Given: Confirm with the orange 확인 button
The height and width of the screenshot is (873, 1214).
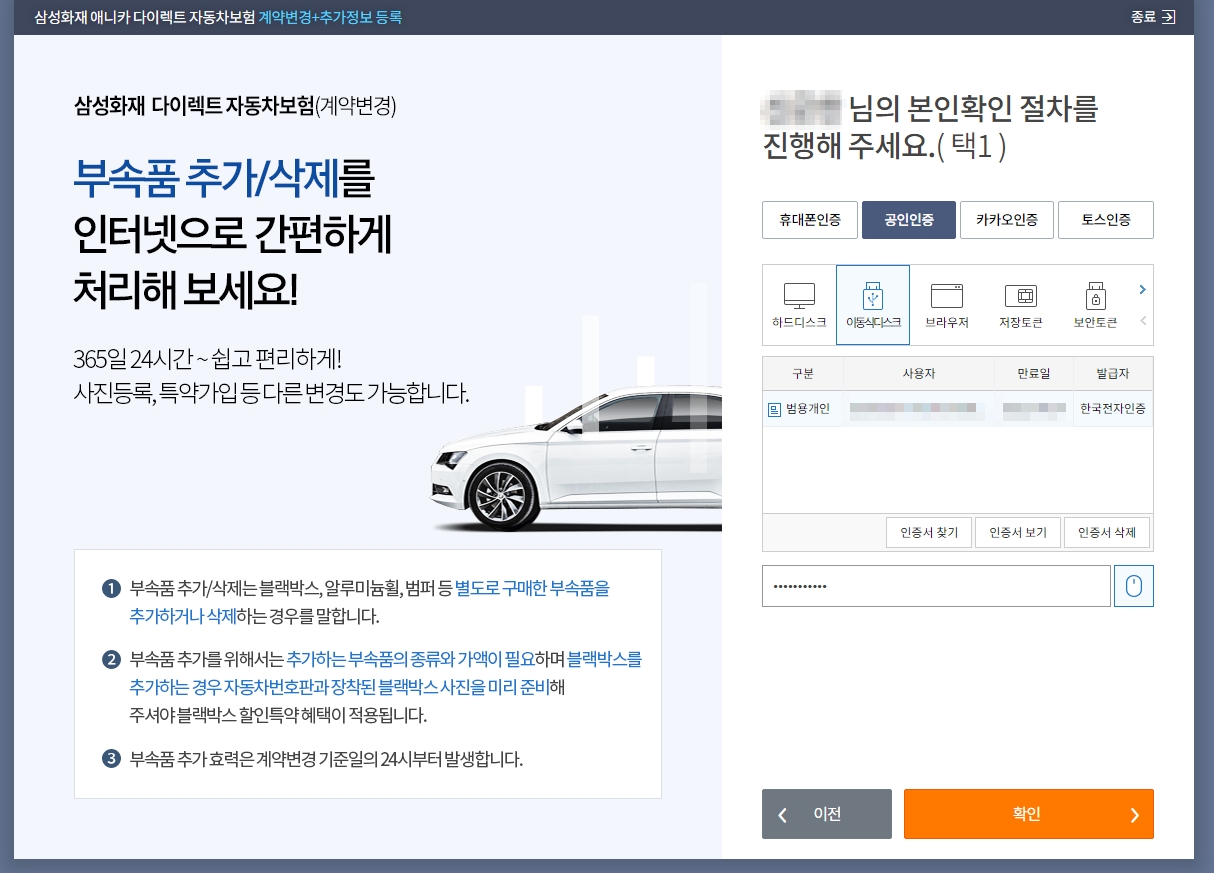Looking at the screenshot, I should (1029, 814).
